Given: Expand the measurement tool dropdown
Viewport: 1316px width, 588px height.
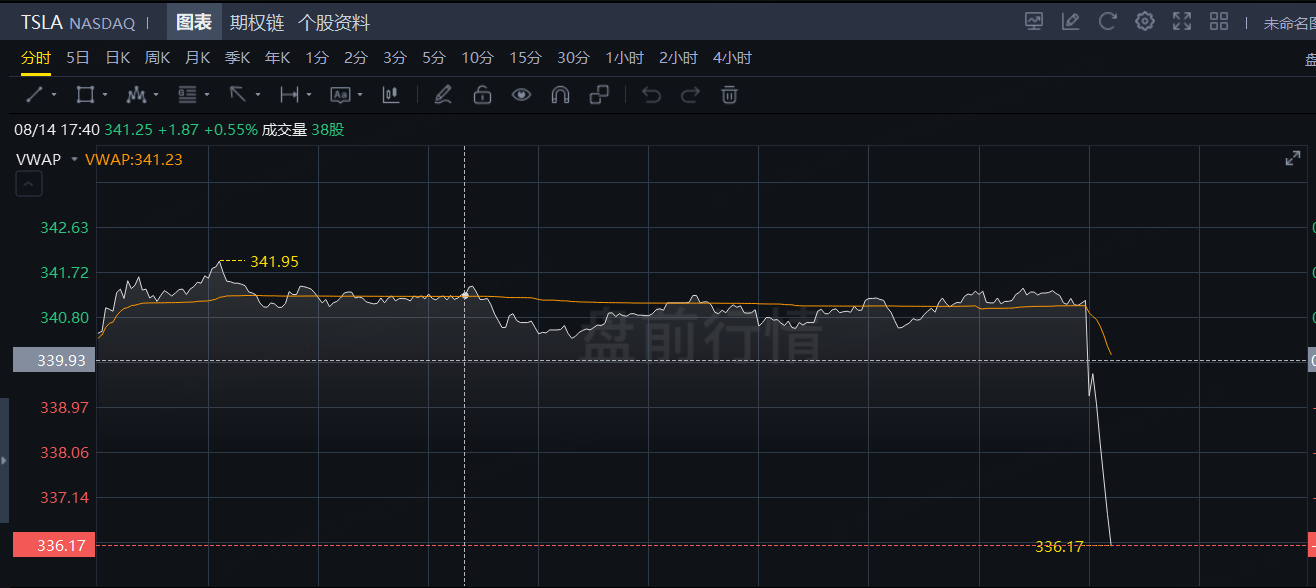Looking at the screenshot, I should pos(309,95).
